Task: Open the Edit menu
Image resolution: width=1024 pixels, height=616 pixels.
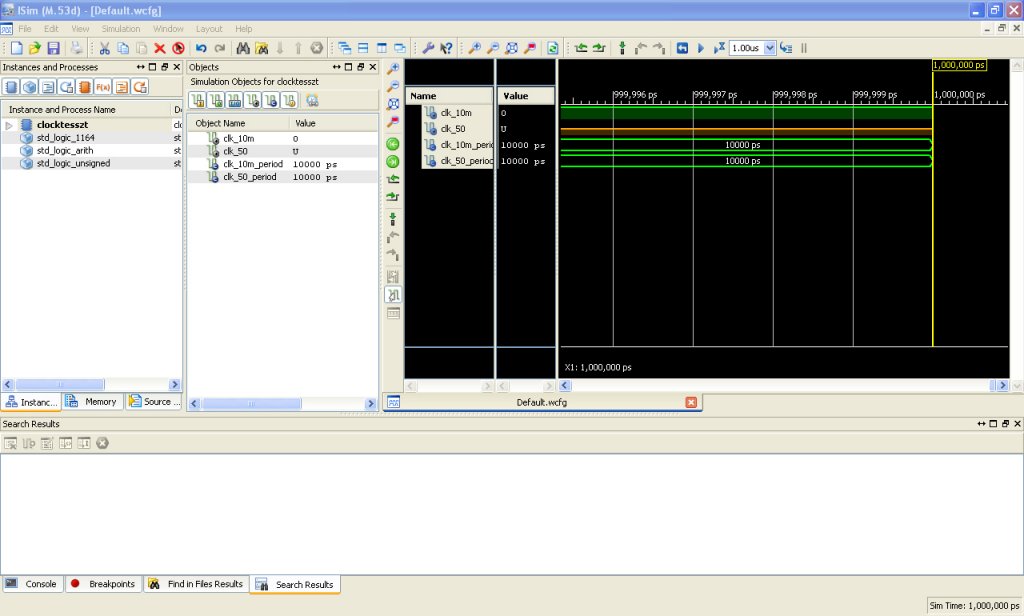Action: pyautogui.click(x=51, y=29)
